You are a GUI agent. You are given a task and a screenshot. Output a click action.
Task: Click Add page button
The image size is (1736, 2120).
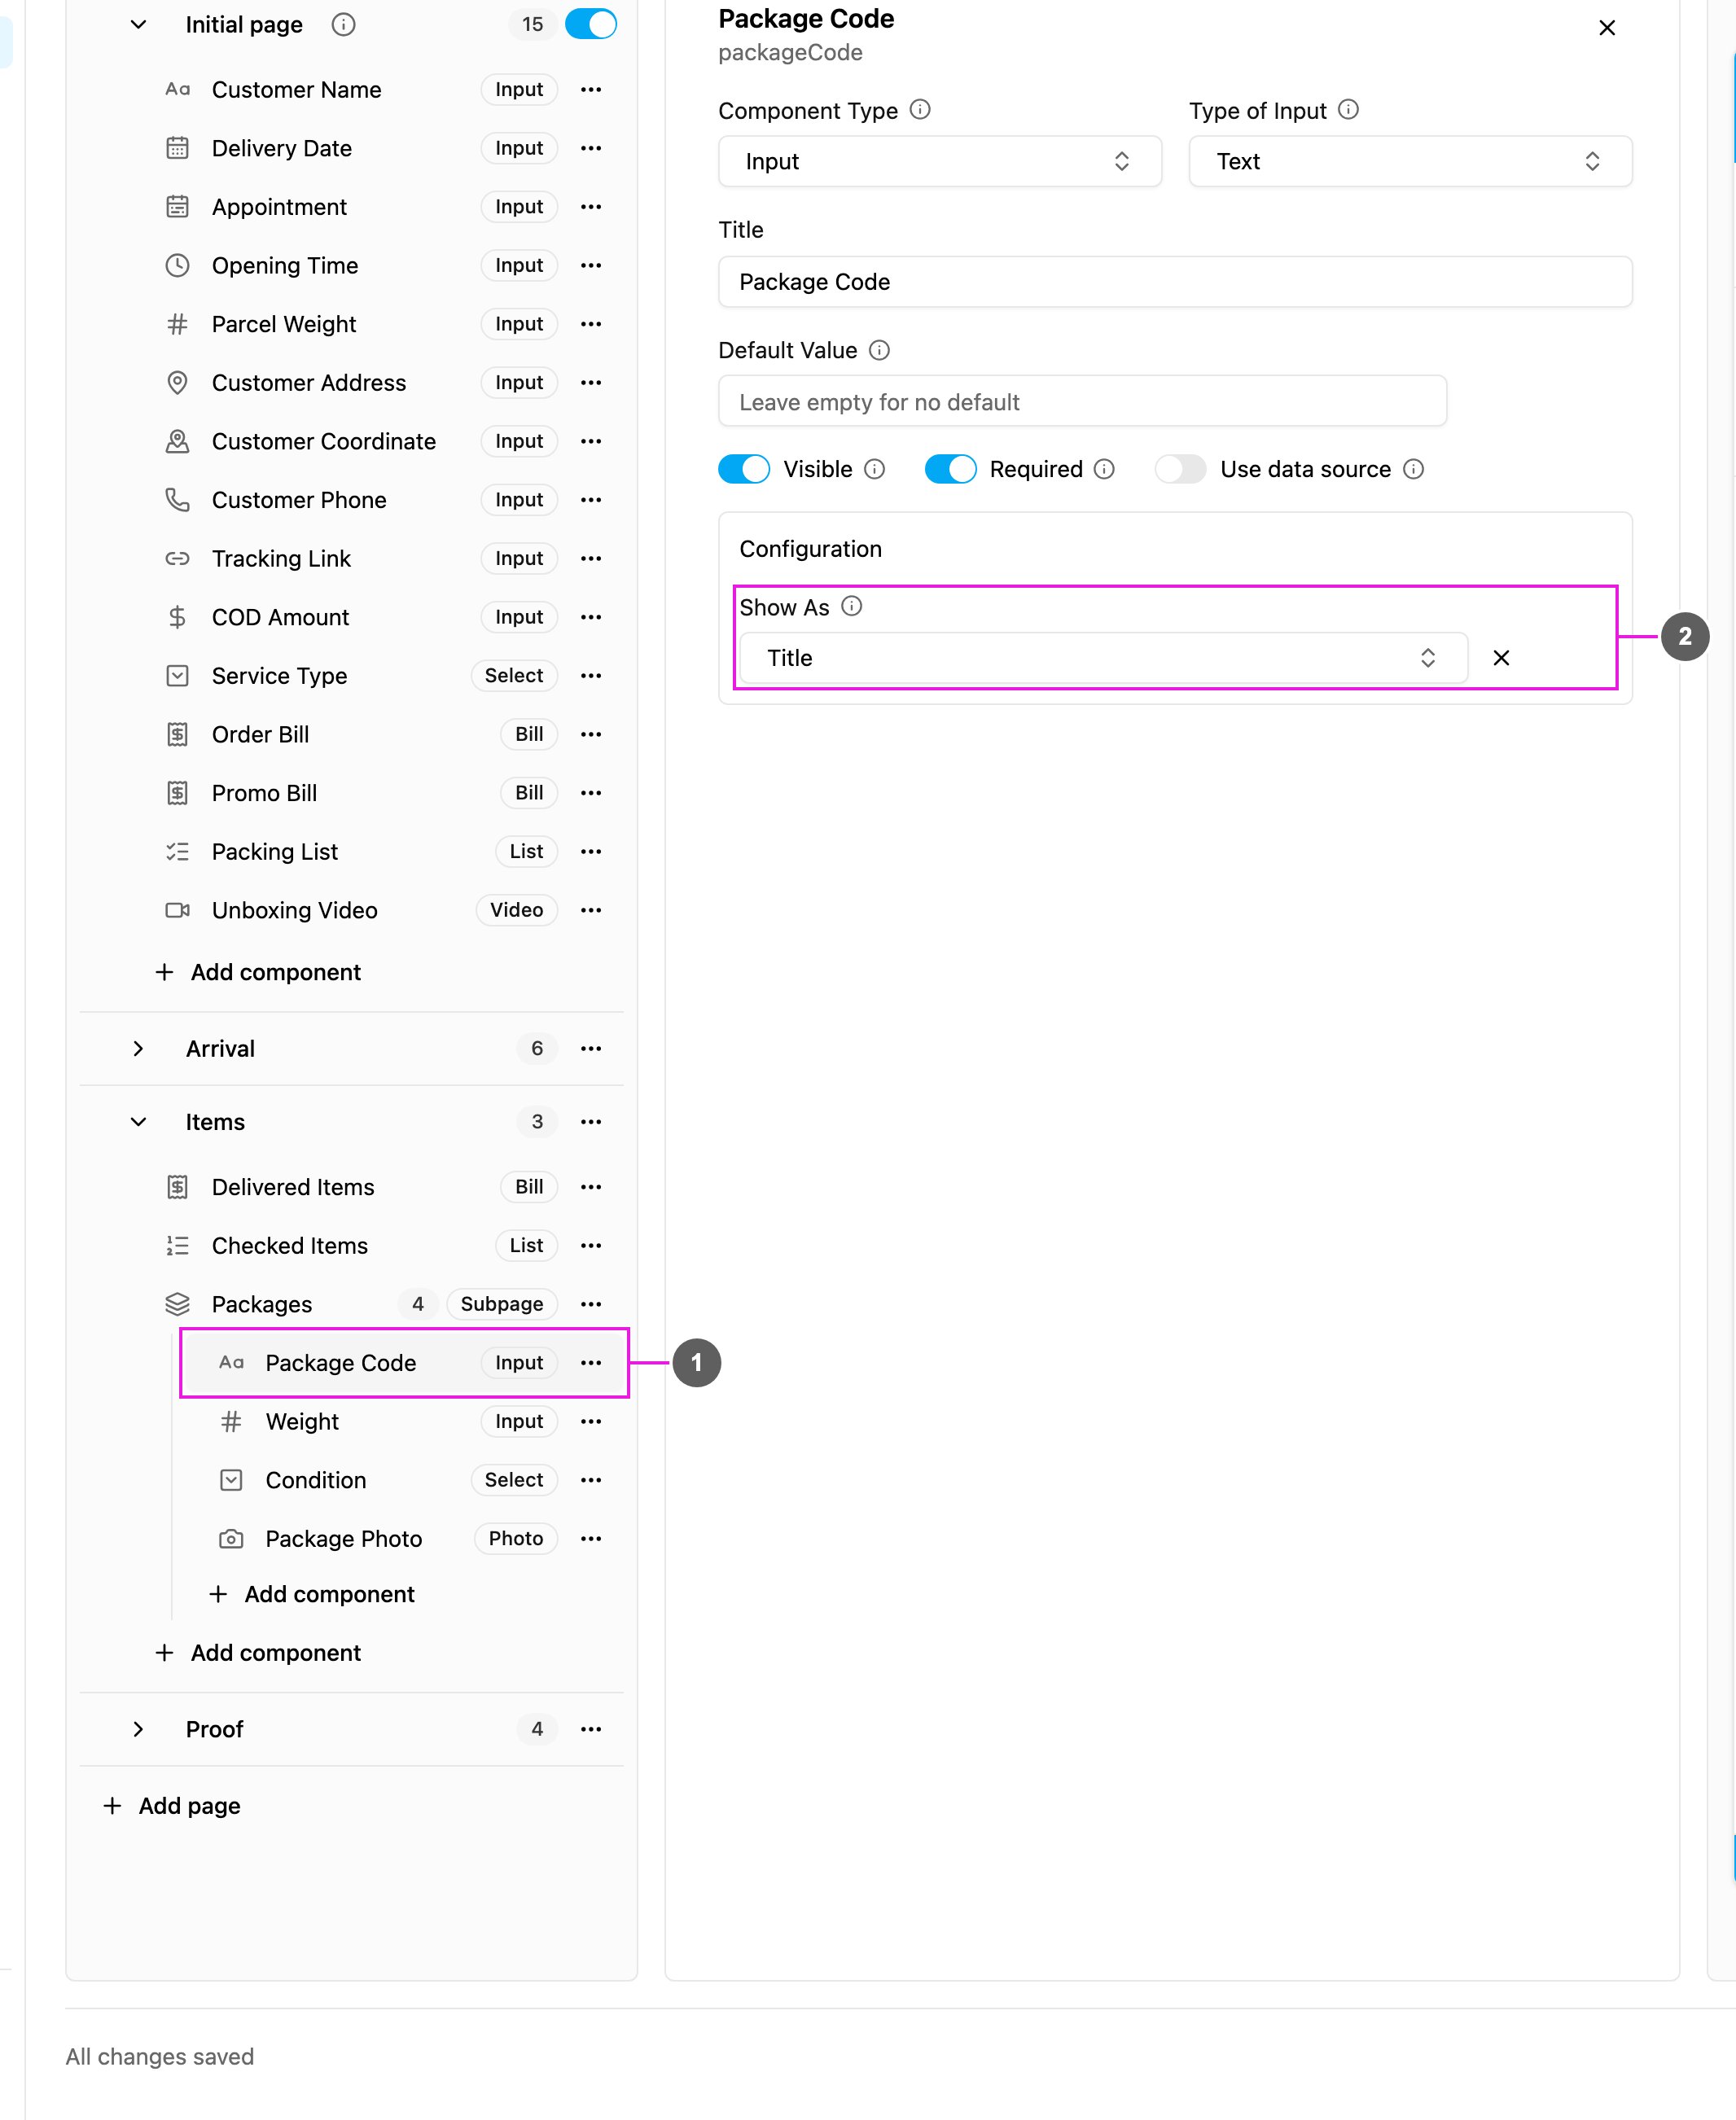172,1806
